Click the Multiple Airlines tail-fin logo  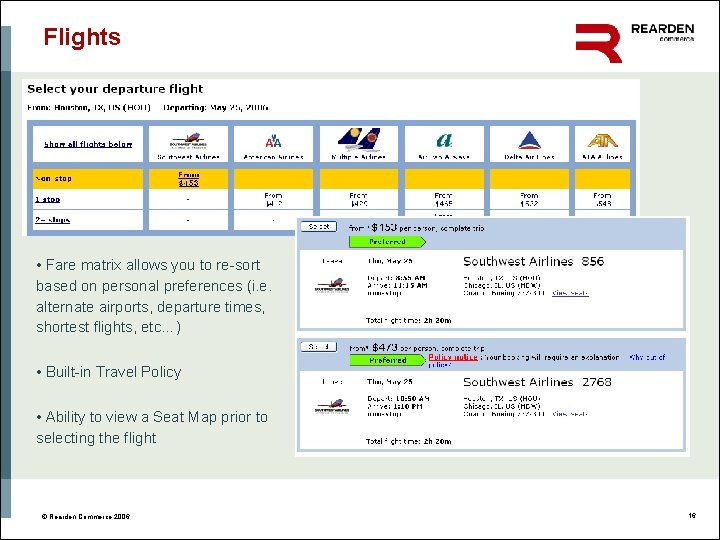tap(359, 140)
